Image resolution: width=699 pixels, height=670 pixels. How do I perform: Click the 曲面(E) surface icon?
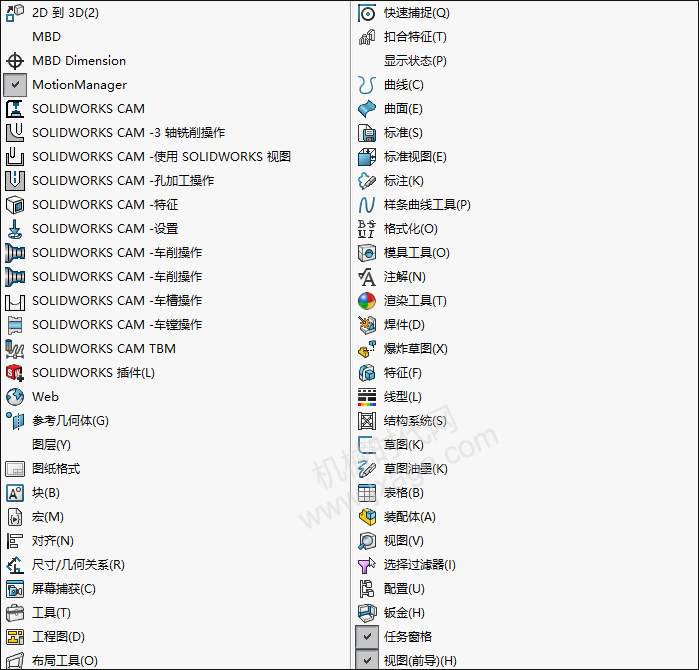[x=367, y=109]
